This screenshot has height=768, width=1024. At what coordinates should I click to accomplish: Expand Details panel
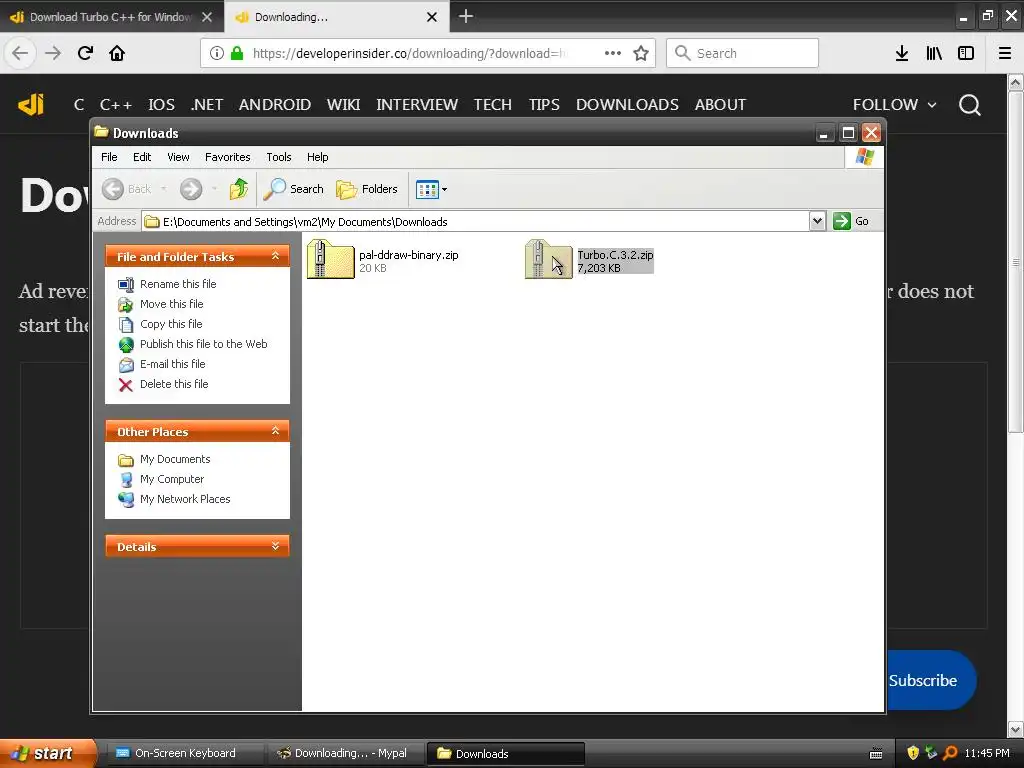(x=275, y=546)
